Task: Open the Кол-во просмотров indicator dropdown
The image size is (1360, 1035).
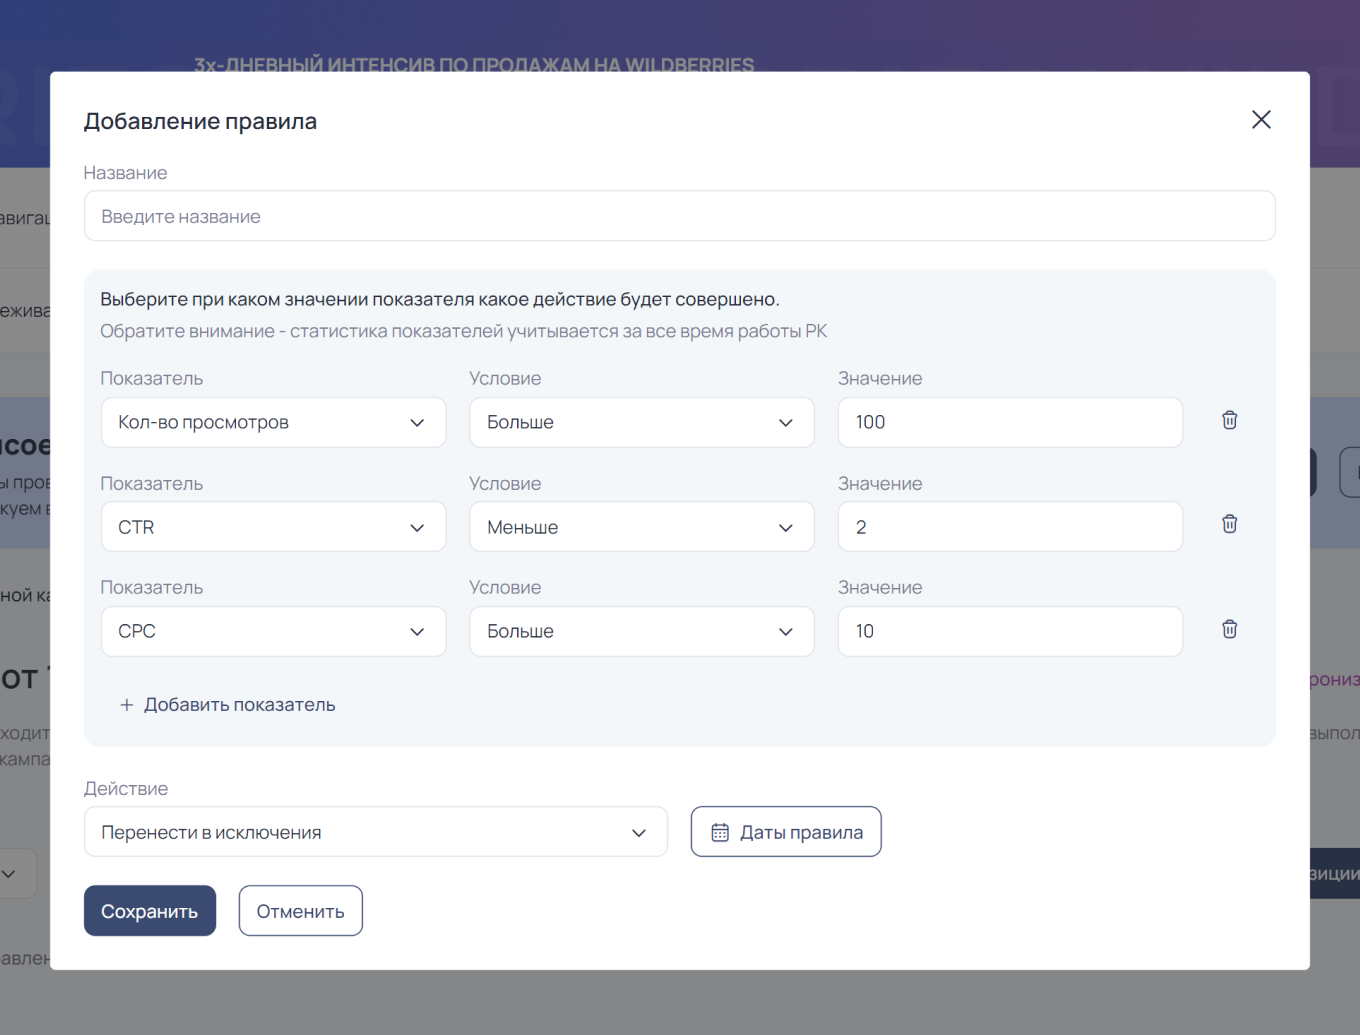Action: click(273, 423)
